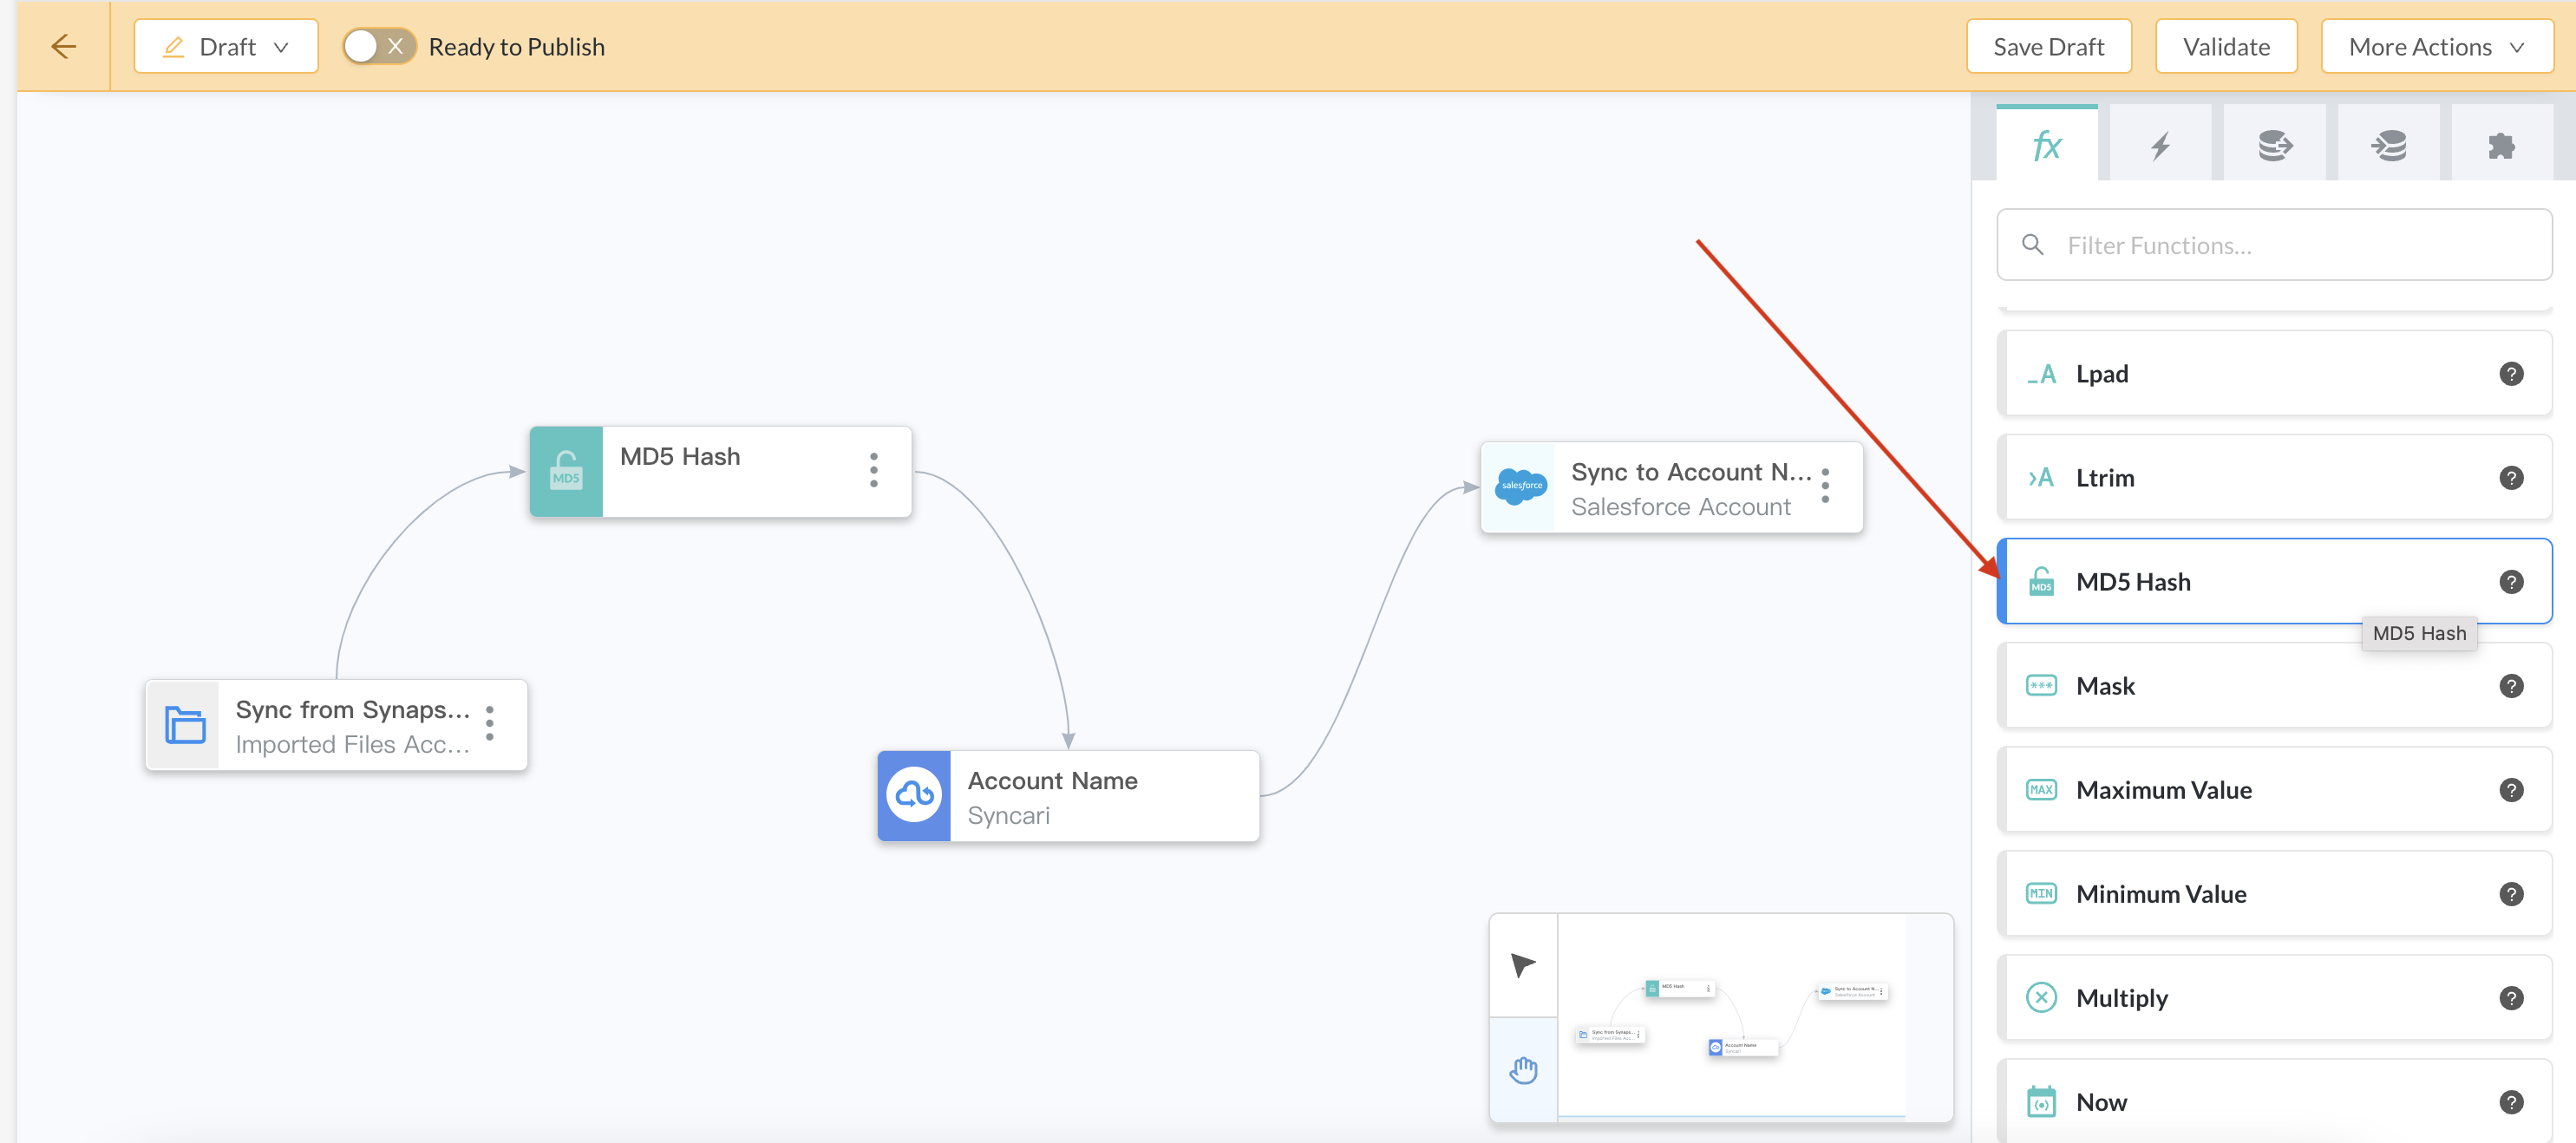The image size is (2576, 1143).
Task: Switch to the fx Functions tab
Action: coord(2046,145)
